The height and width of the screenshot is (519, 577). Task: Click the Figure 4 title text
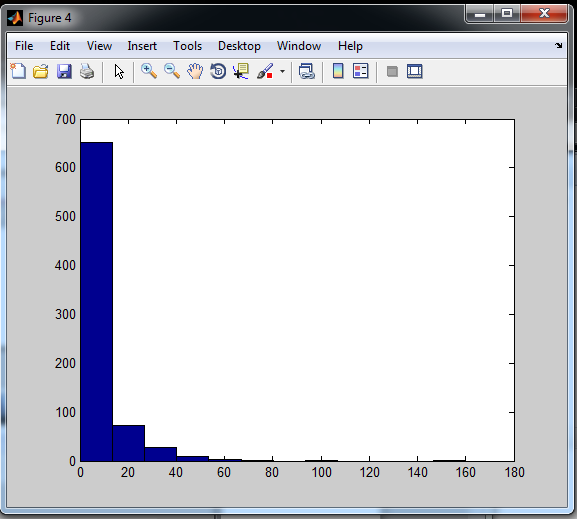pos(50,18)
